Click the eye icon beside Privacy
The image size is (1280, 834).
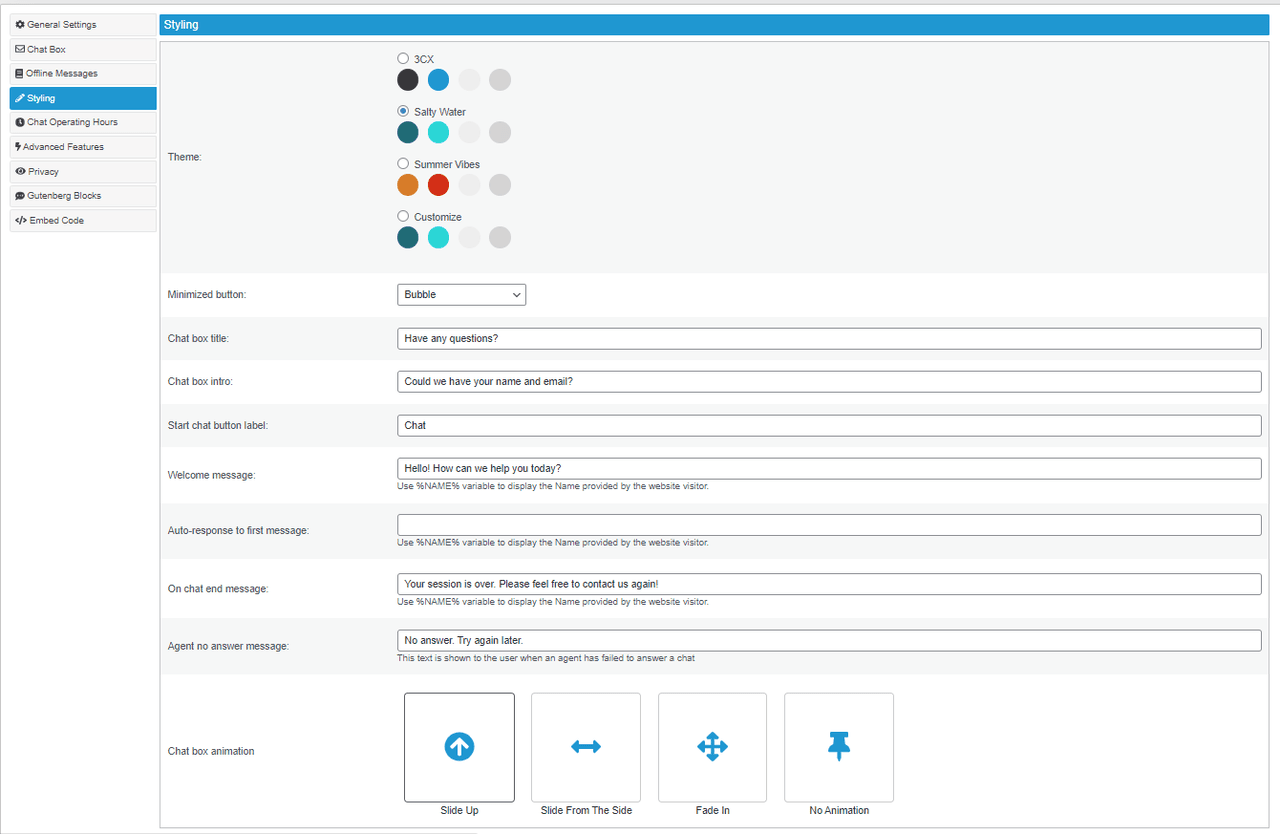point(20,171)
